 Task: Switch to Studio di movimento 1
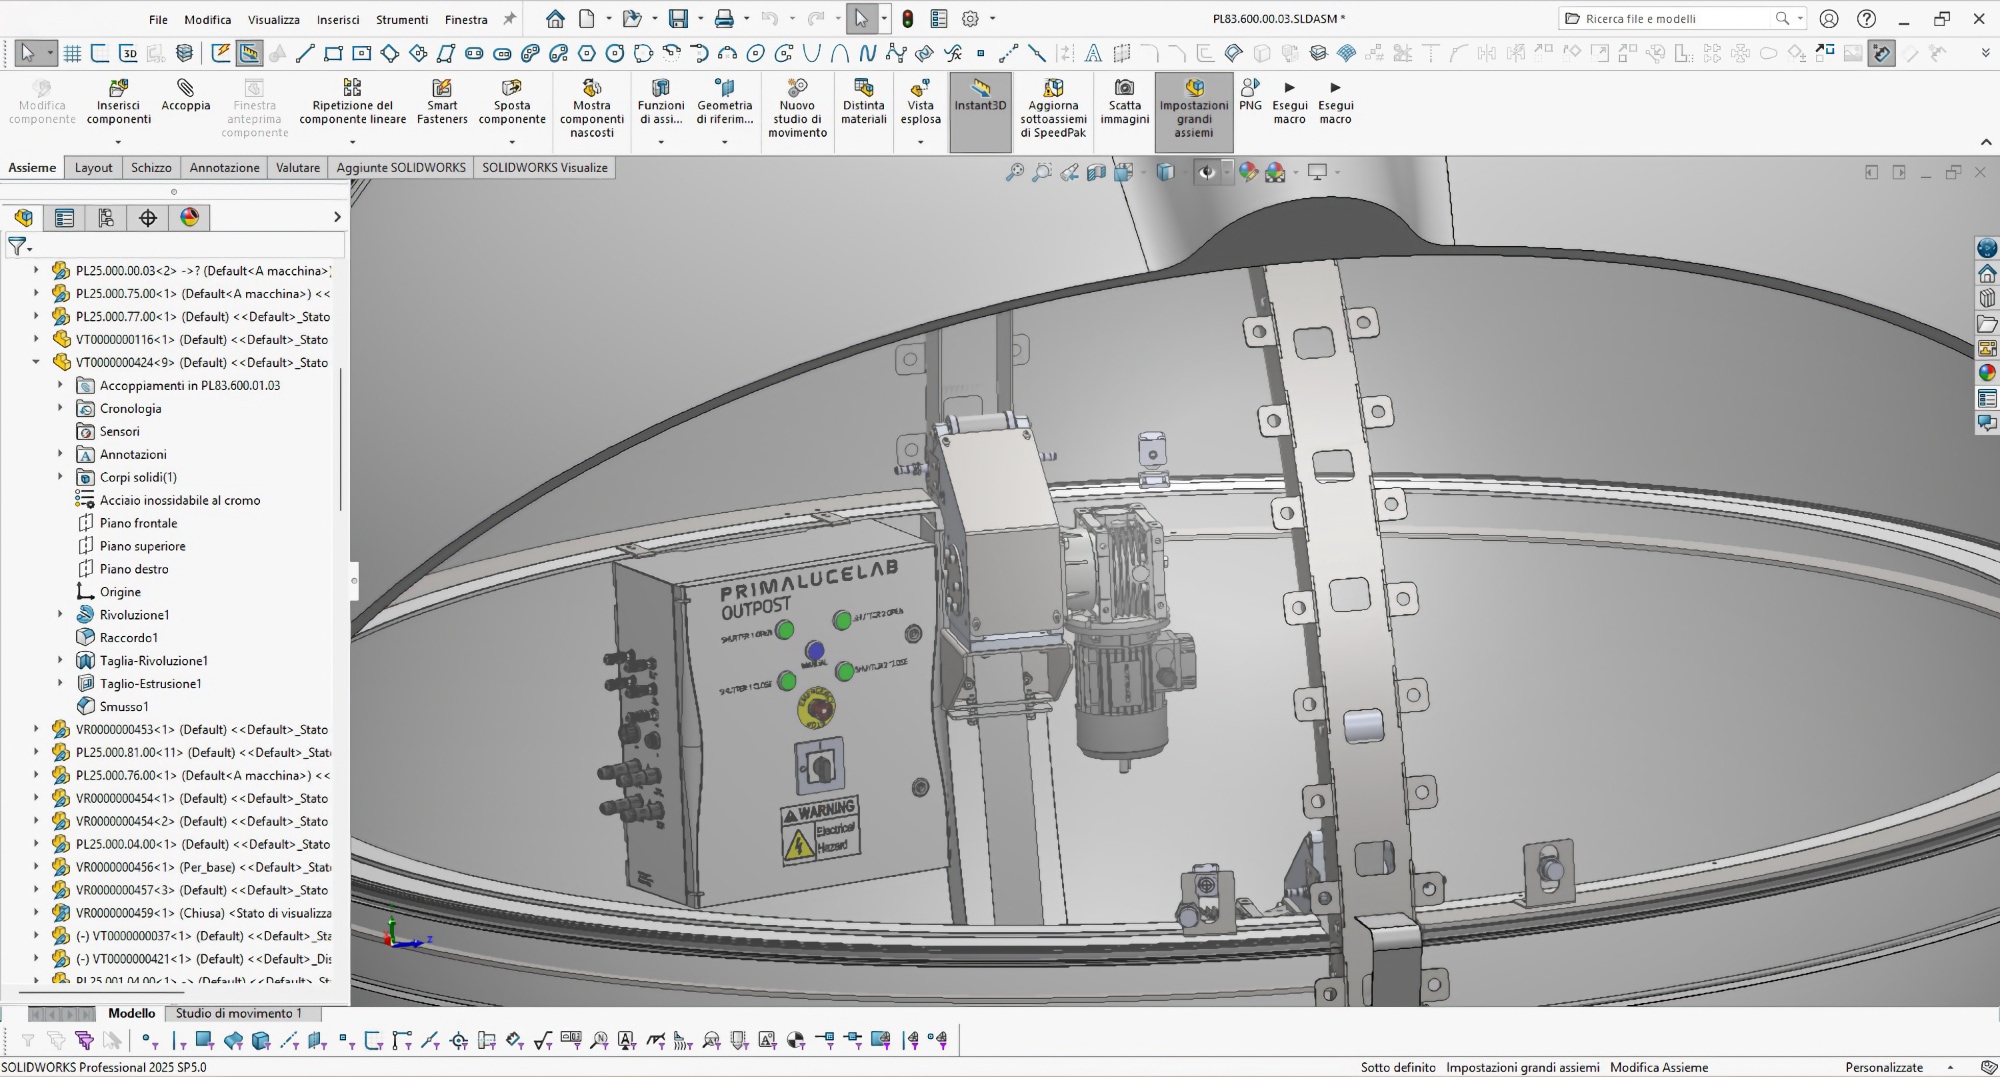238,1013
